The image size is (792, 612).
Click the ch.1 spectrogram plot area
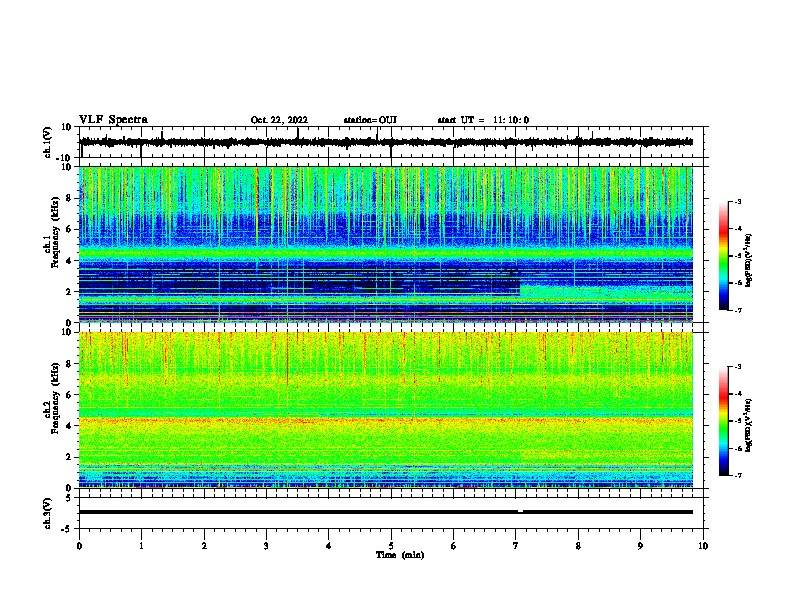coord(386,244)
